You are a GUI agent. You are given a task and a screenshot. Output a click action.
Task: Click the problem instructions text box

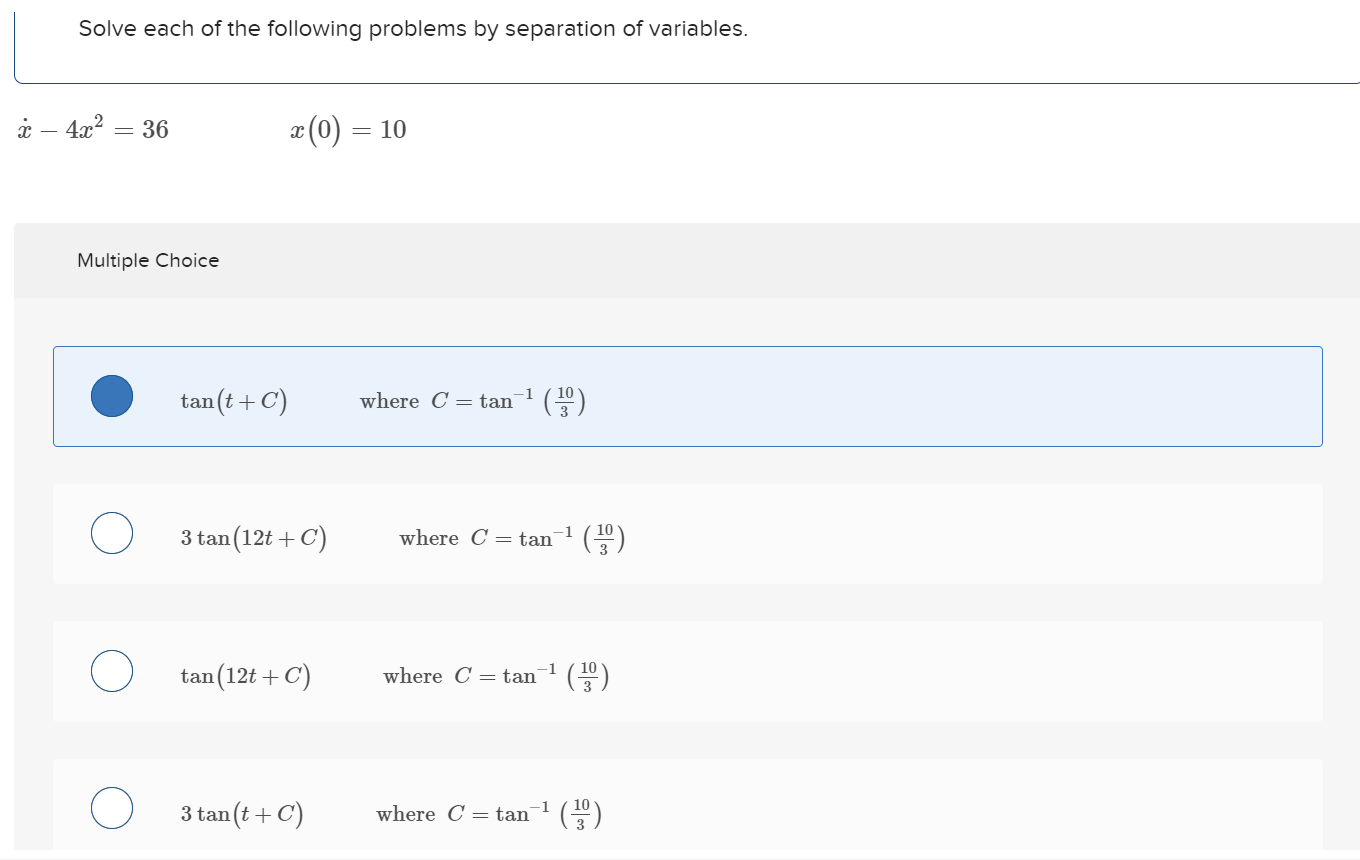(x=413, y=28)
